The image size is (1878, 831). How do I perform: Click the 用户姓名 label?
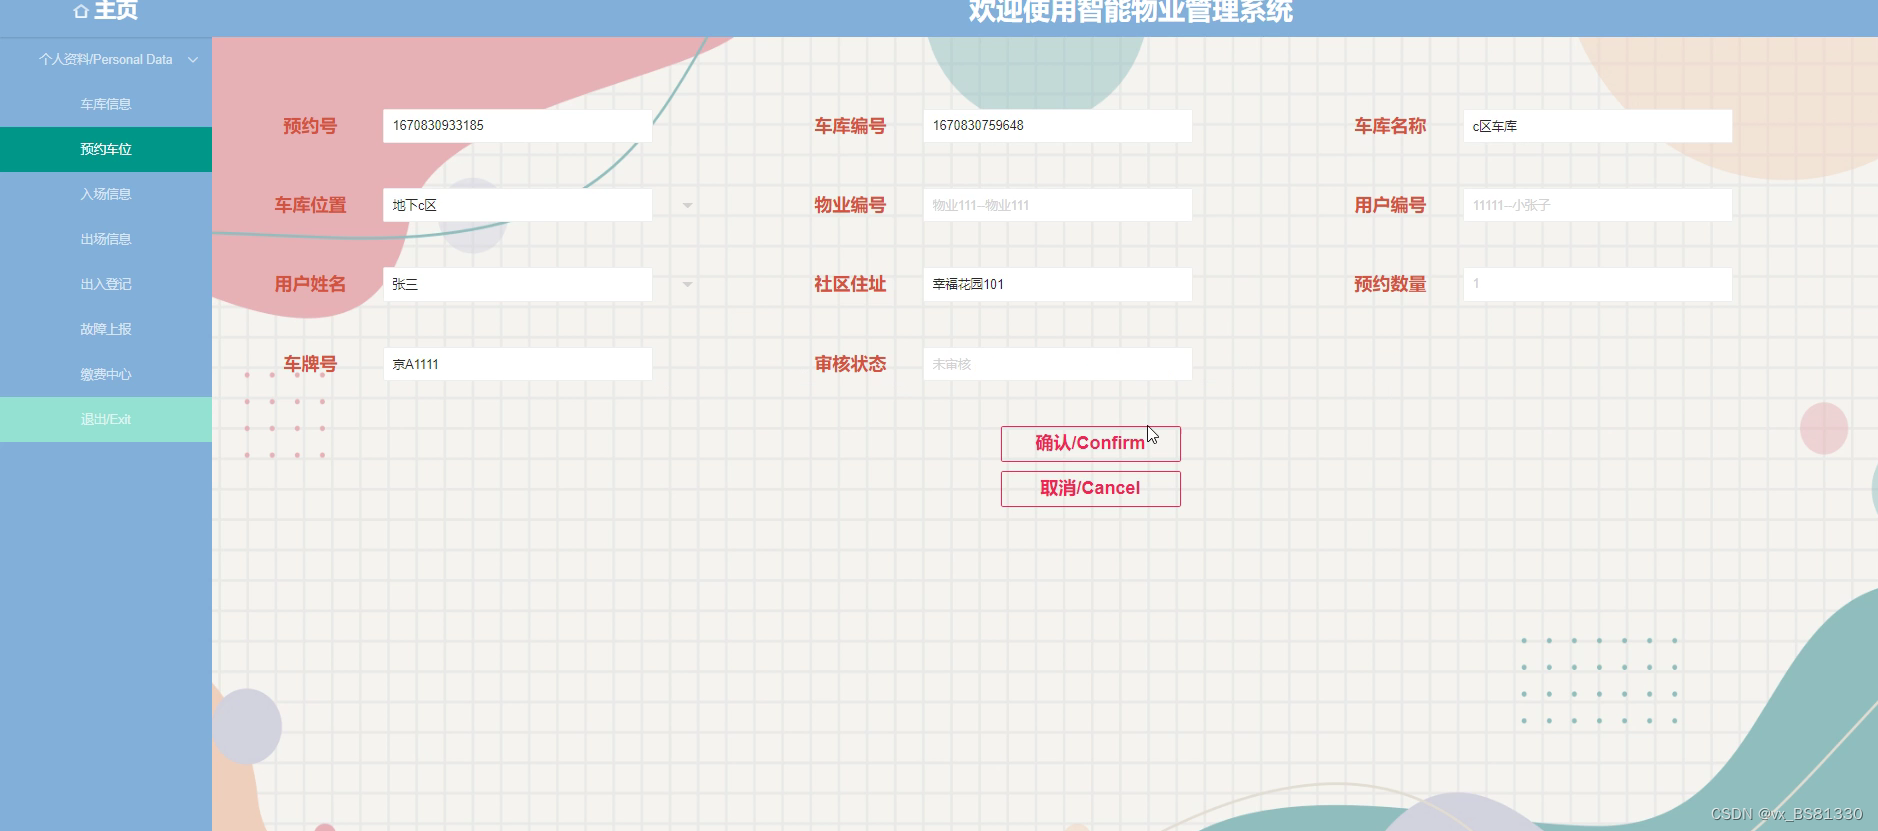tap(310, 284)
